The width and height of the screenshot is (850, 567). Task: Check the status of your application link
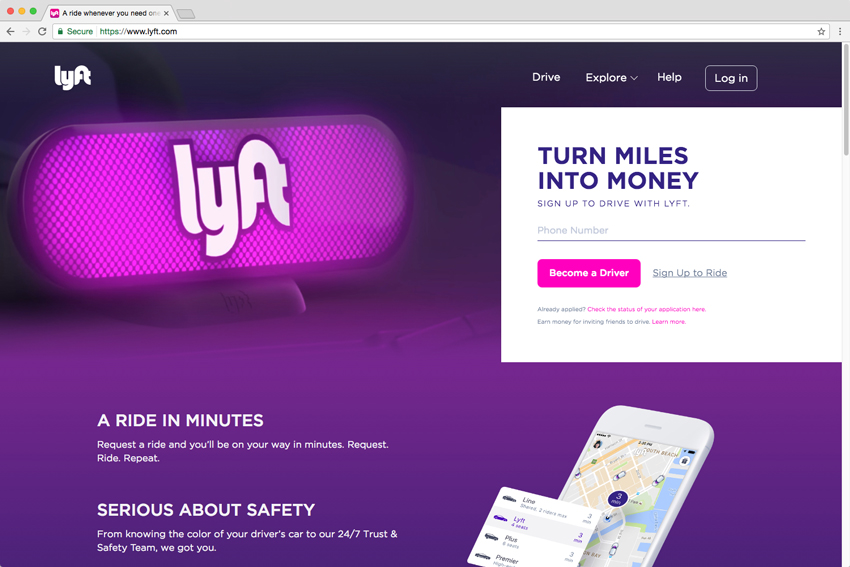646,310
